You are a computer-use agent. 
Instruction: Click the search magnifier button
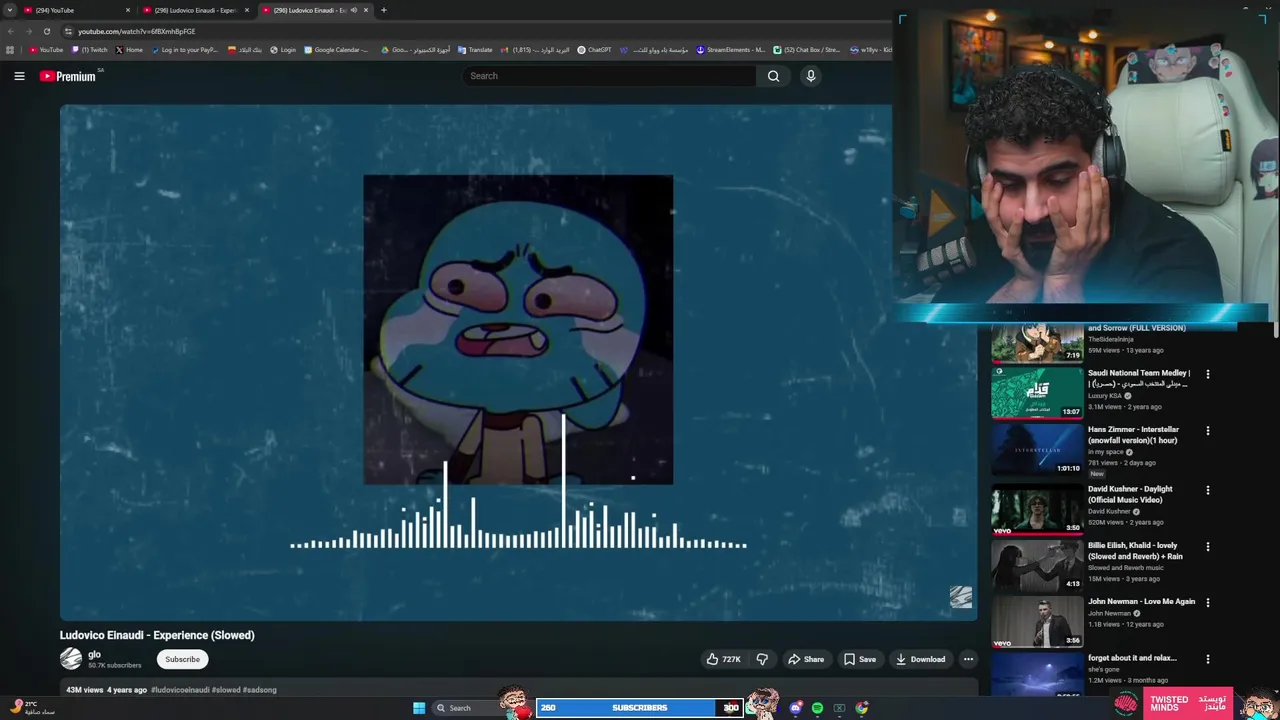773,76
